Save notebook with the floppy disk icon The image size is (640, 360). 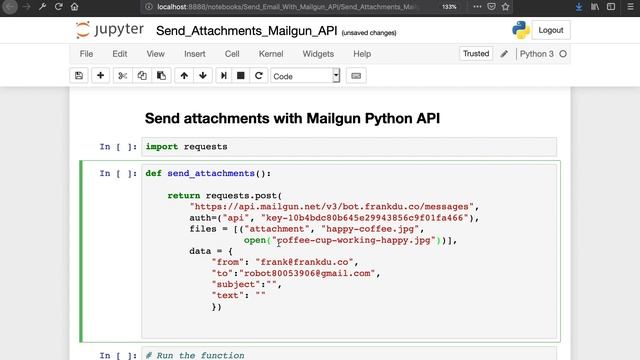79,76
